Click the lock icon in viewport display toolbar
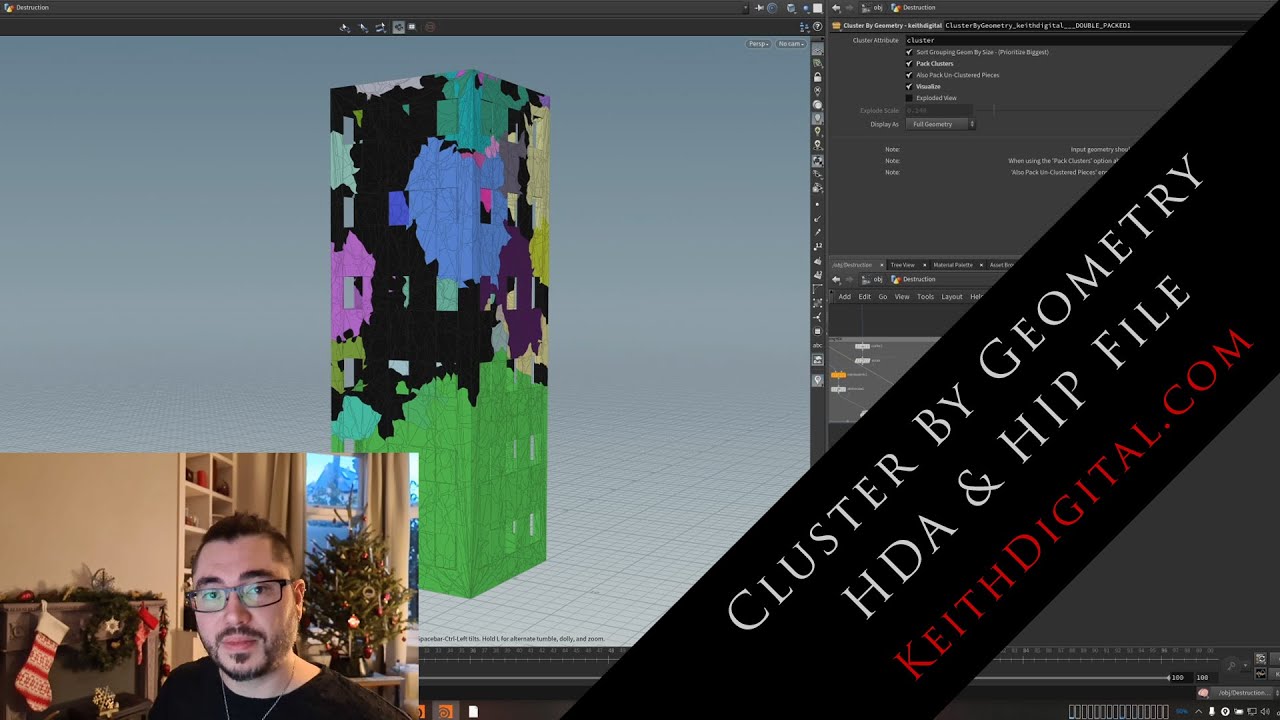This screenshot has height=720, width=1280. pyautogui.click(x=817, y=77)
